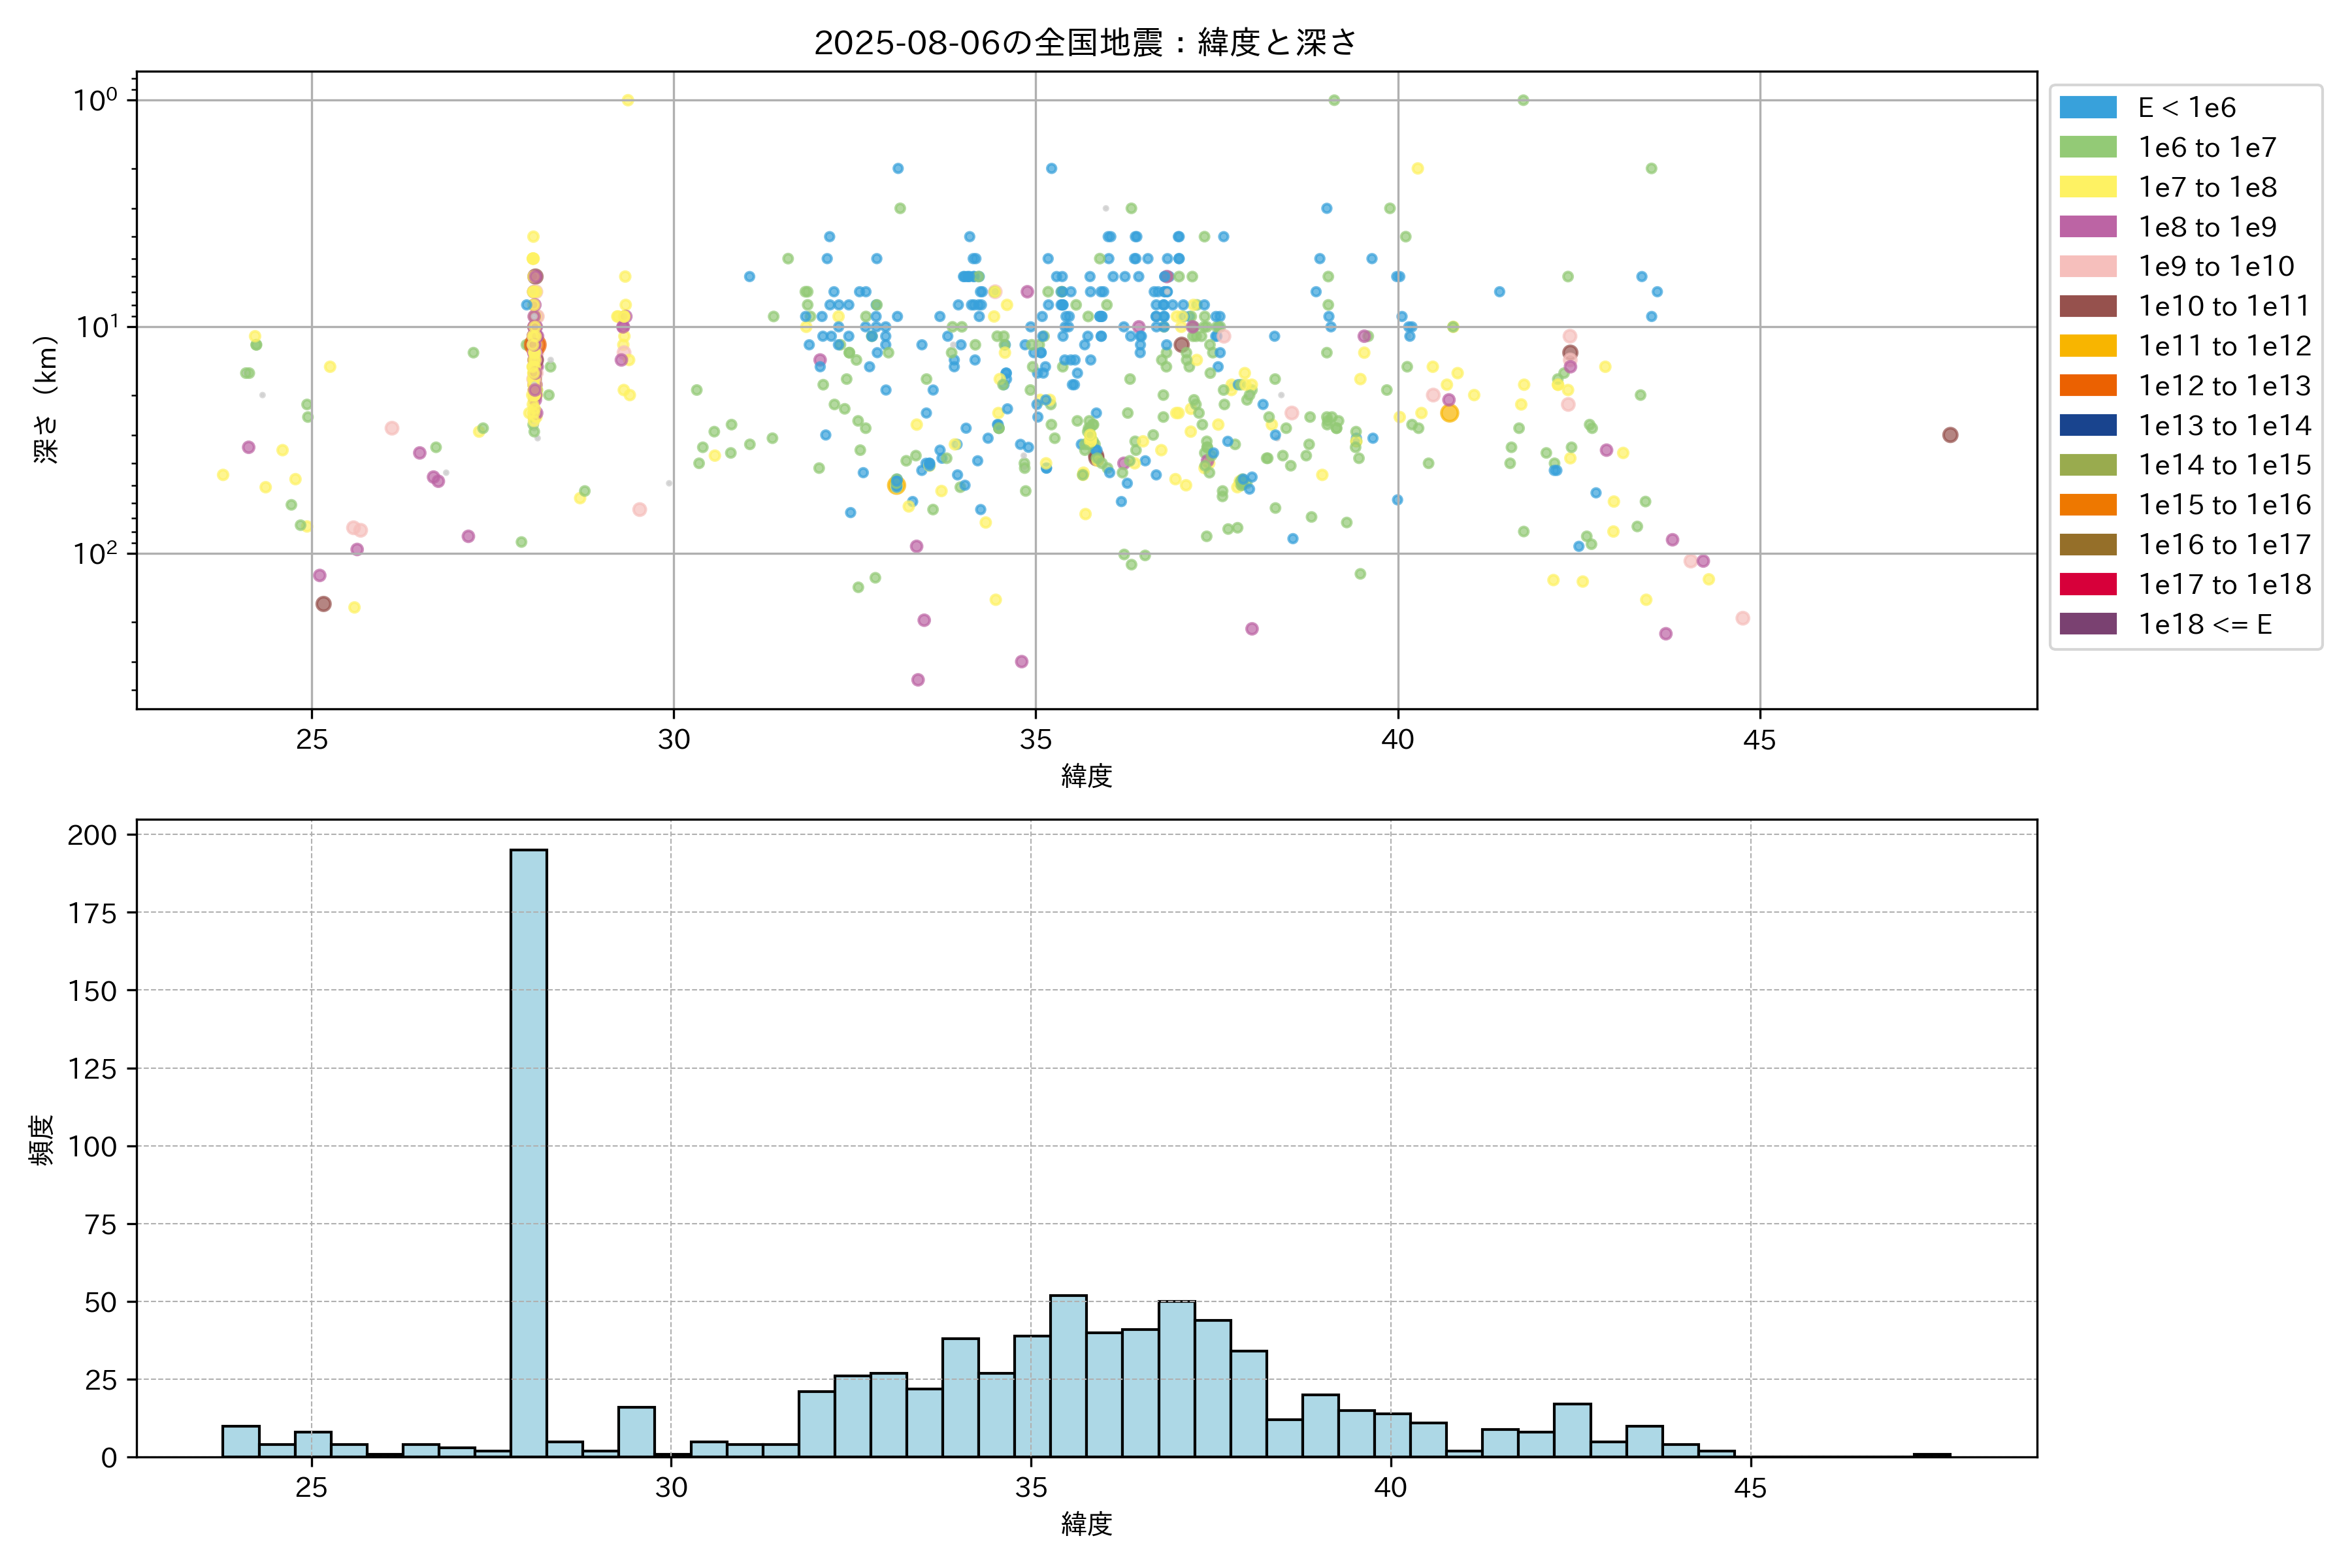This screenshot has width=2352, height=1568.
Task: Click the 200 tick label on the histogram axis
Action: [x=92, y=835]
